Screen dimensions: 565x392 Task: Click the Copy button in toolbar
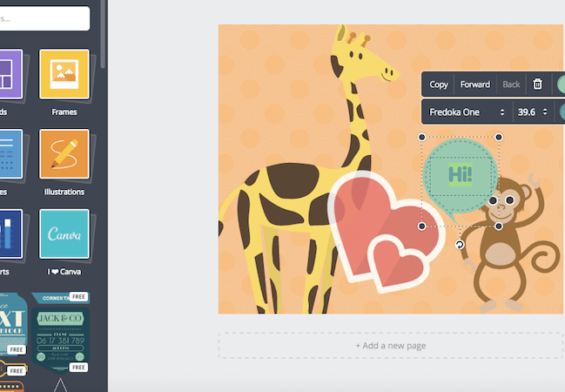(439, 84)
